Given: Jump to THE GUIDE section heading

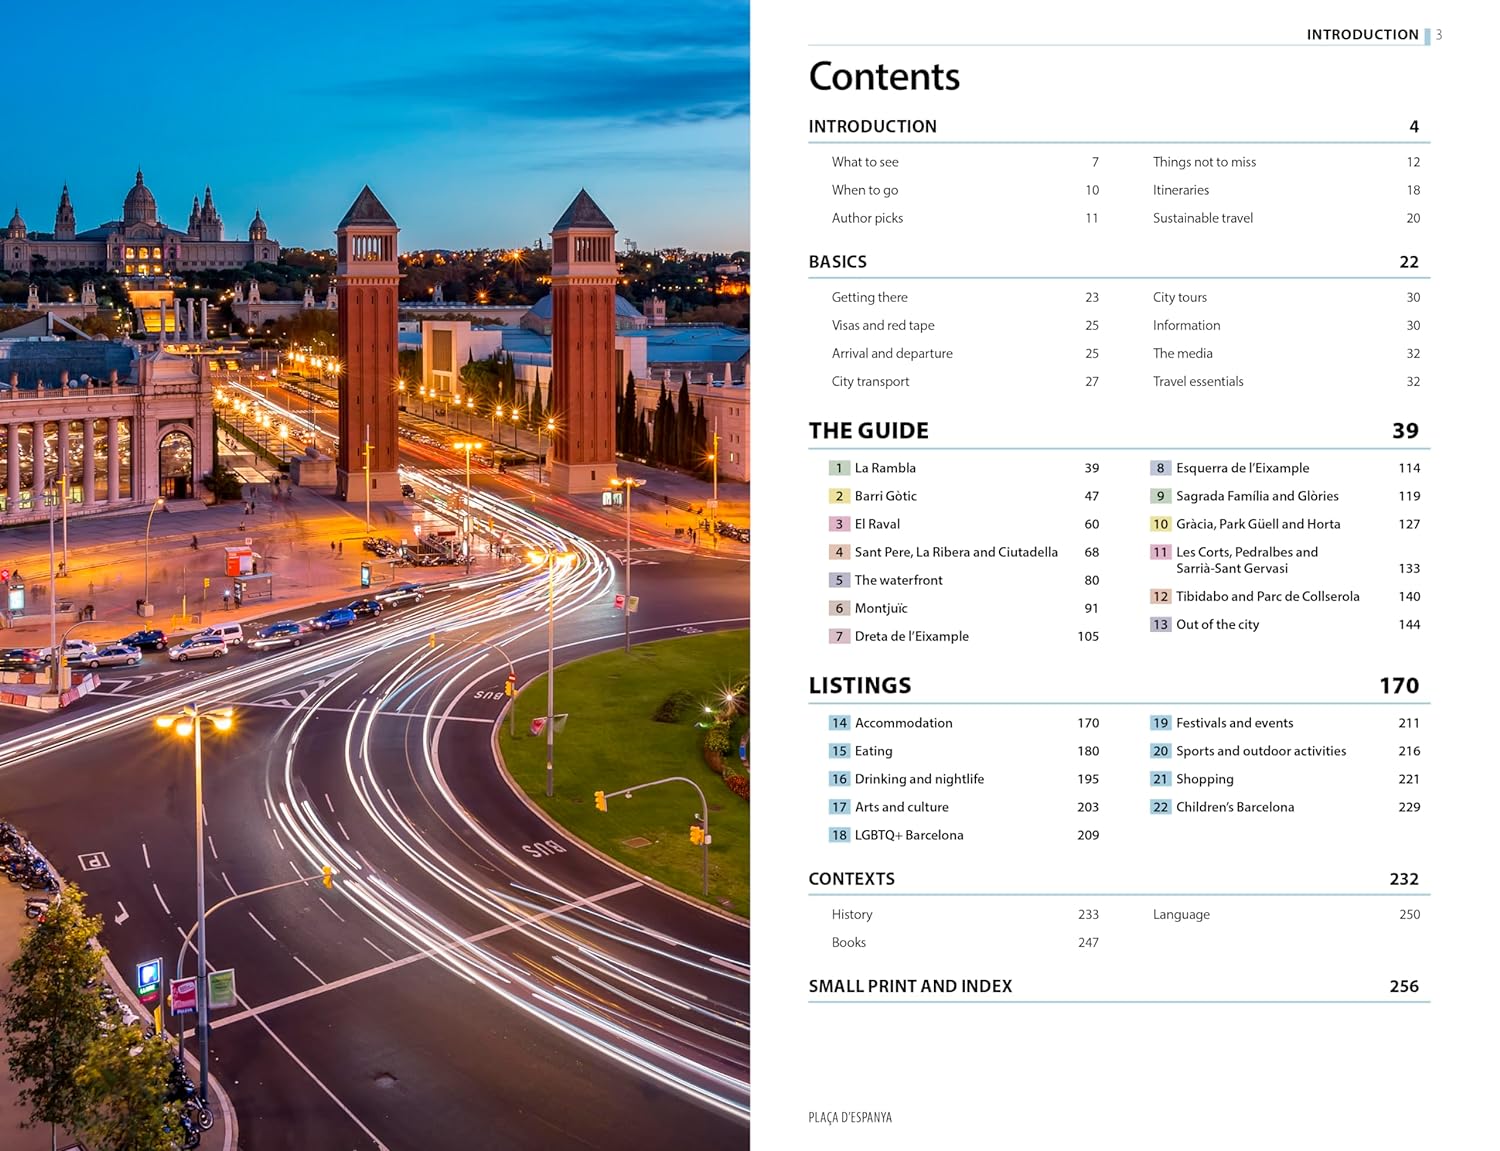Looking at the screenshot, I should tap(868, 431).
